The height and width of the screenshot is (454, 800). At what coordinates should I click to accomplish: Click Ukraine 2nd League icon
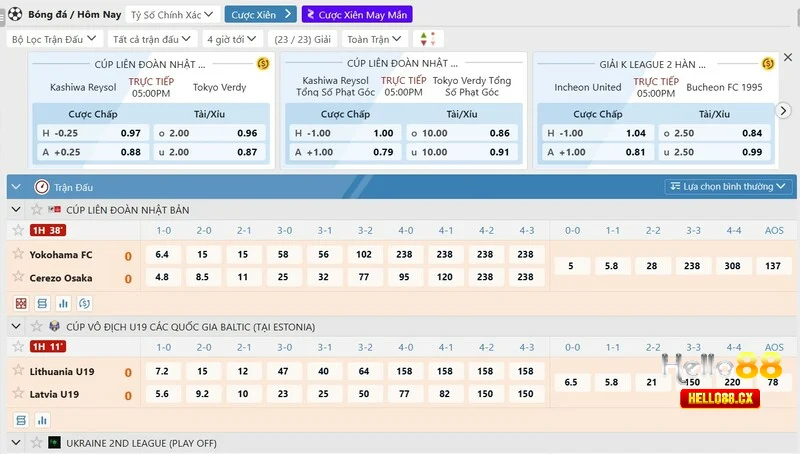pyautogui.click(x=54, y=443)
